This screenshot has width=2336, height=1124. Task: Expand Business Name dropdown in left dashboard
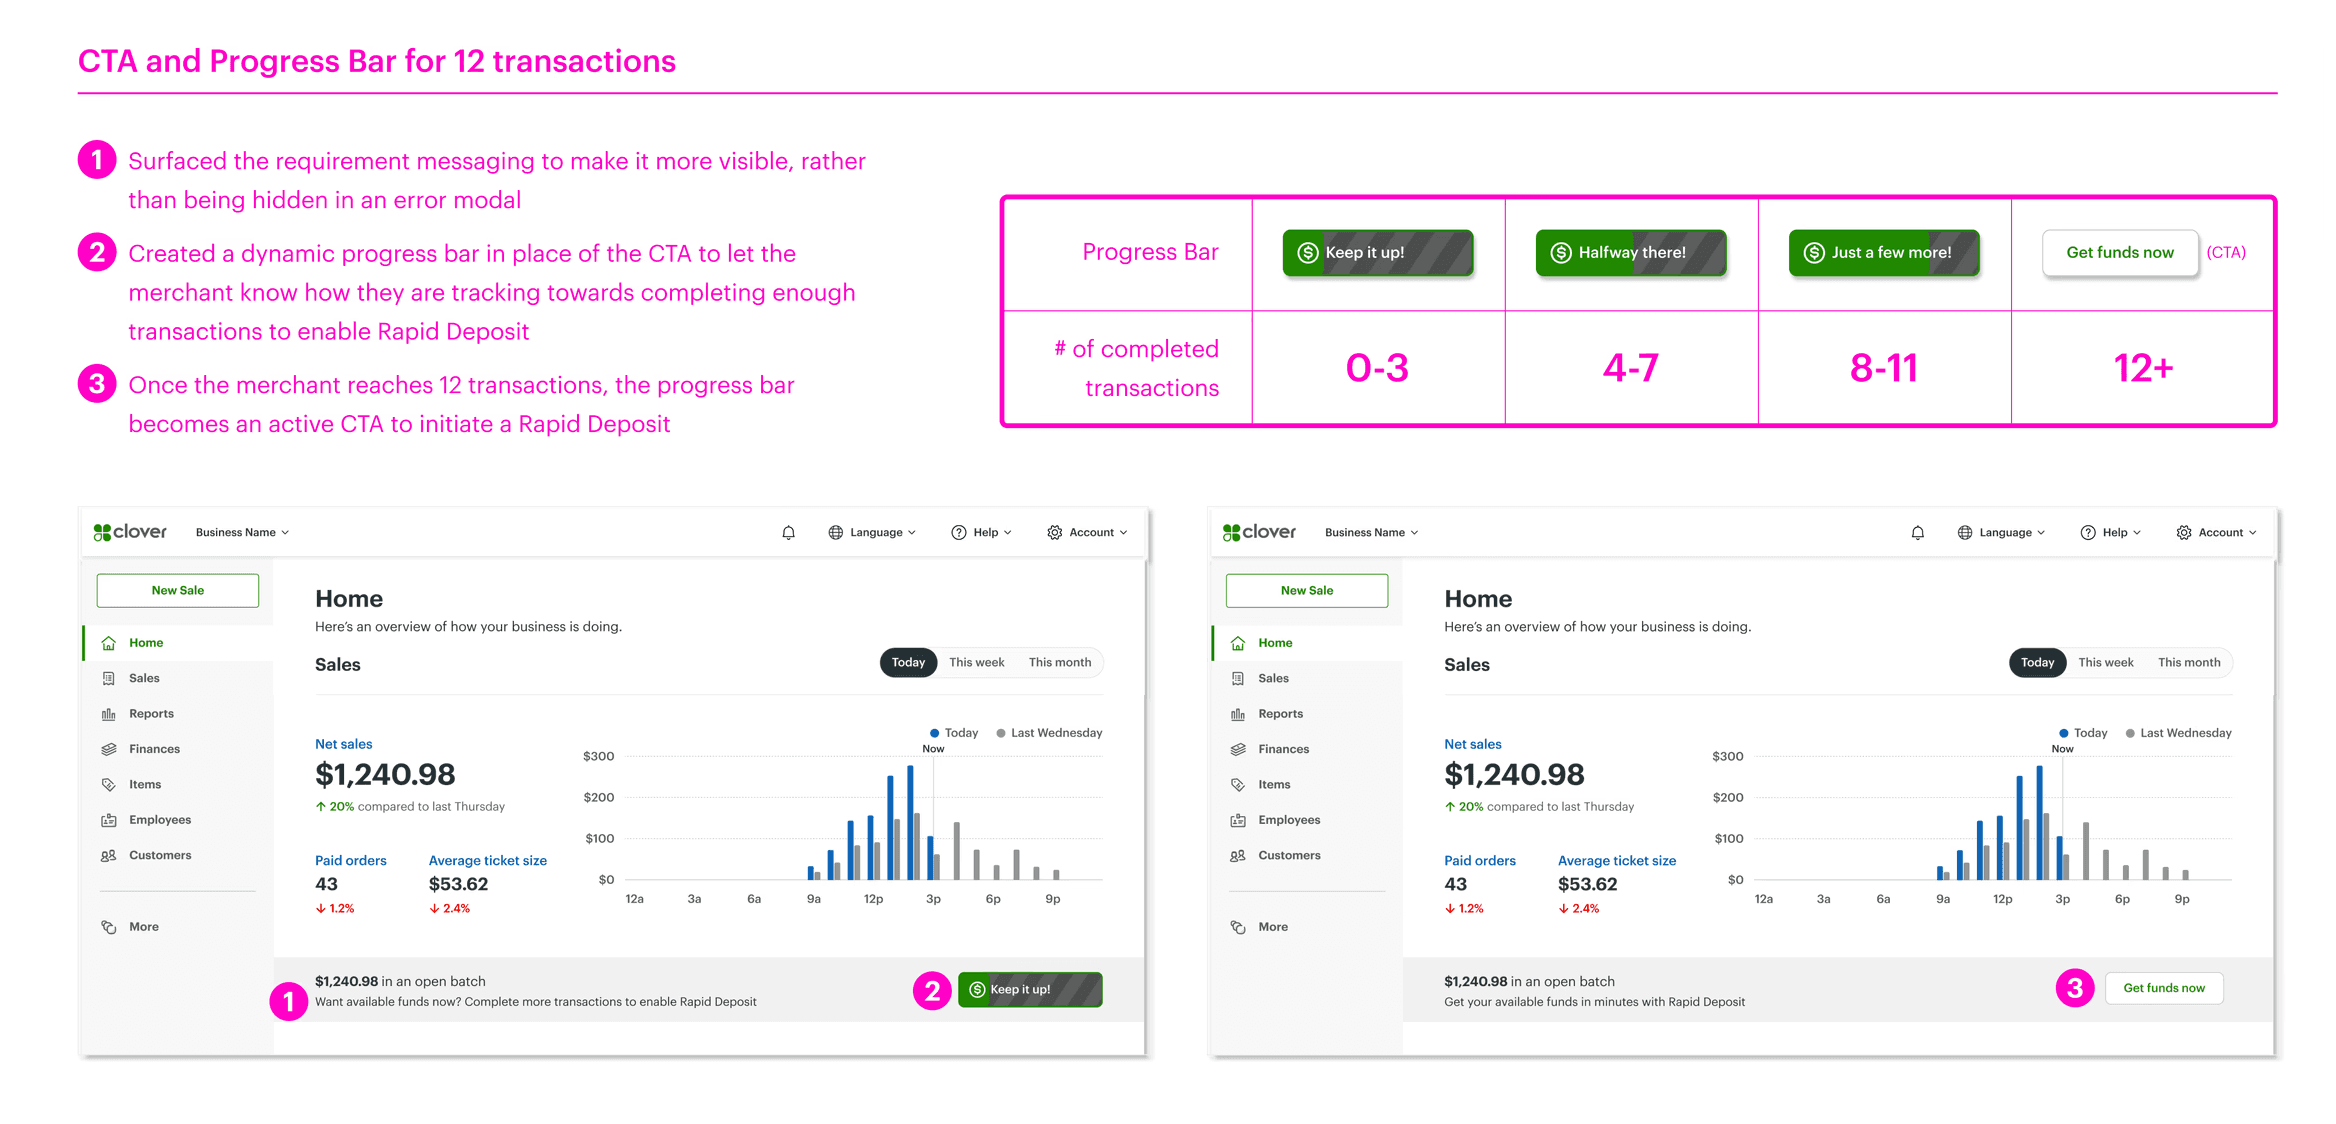[242, 533]
